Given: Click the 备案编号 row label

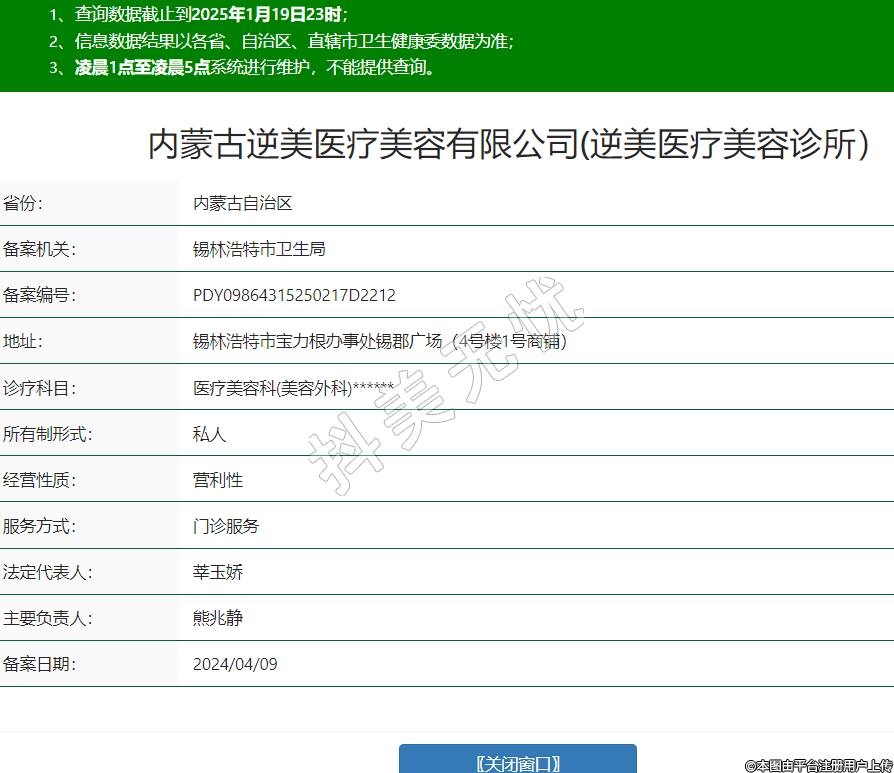Looking at the screenshot, I should 39,295.
